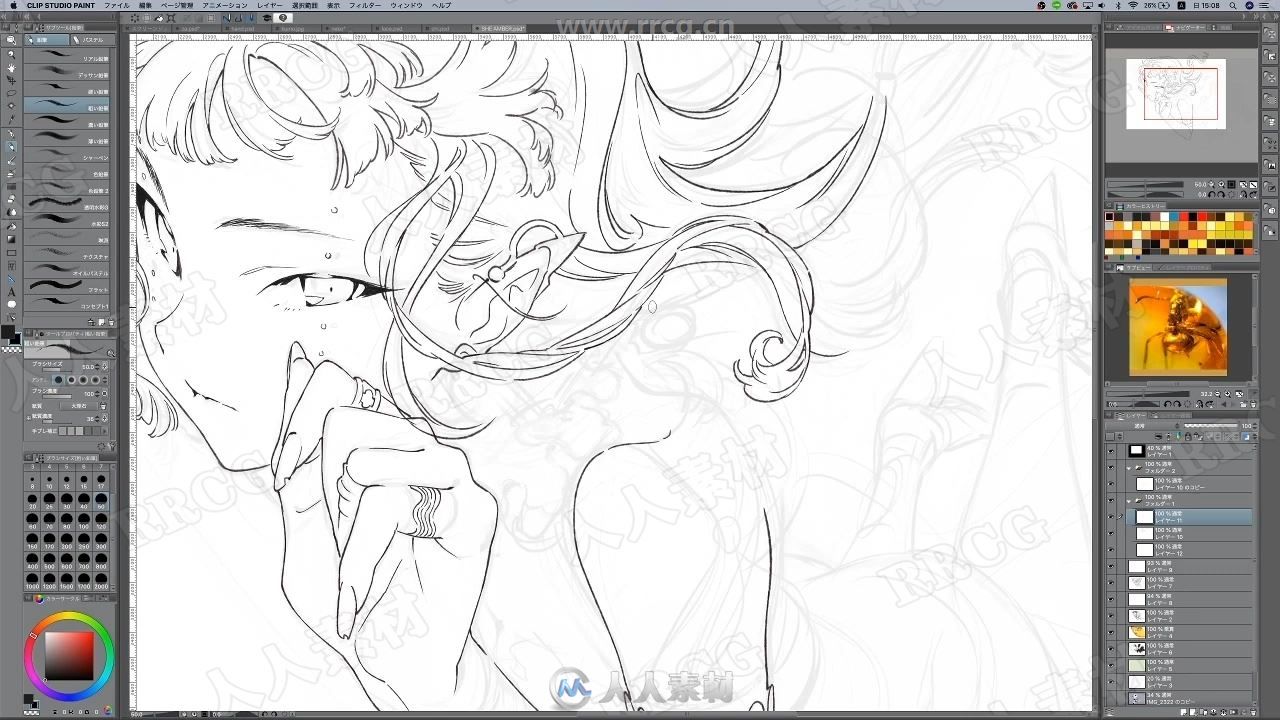Open the ウィンドウ menu
This screenshot has width=1280, height=720.
click(x=406, y=5)
